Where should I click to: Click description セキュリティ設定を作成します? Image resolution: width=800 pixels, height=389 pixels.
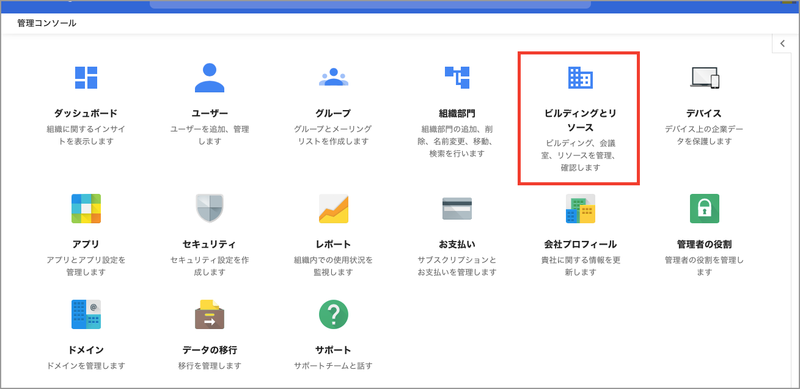210,265
